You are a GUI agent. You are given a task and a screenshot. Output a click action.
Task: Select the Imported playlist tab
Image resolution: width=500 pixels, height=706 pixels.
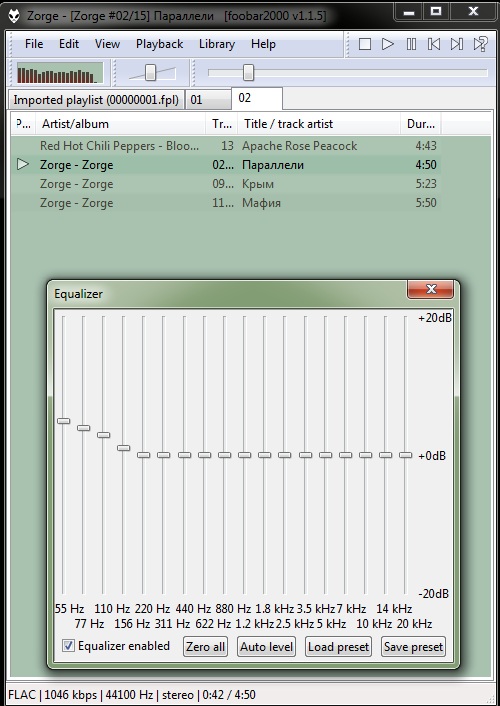click(96, 100)
